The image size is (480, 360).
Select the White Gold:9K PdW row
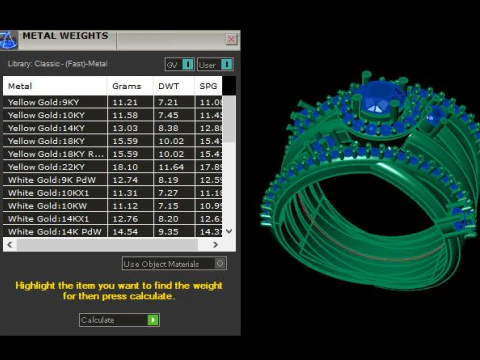pos(113,180)
